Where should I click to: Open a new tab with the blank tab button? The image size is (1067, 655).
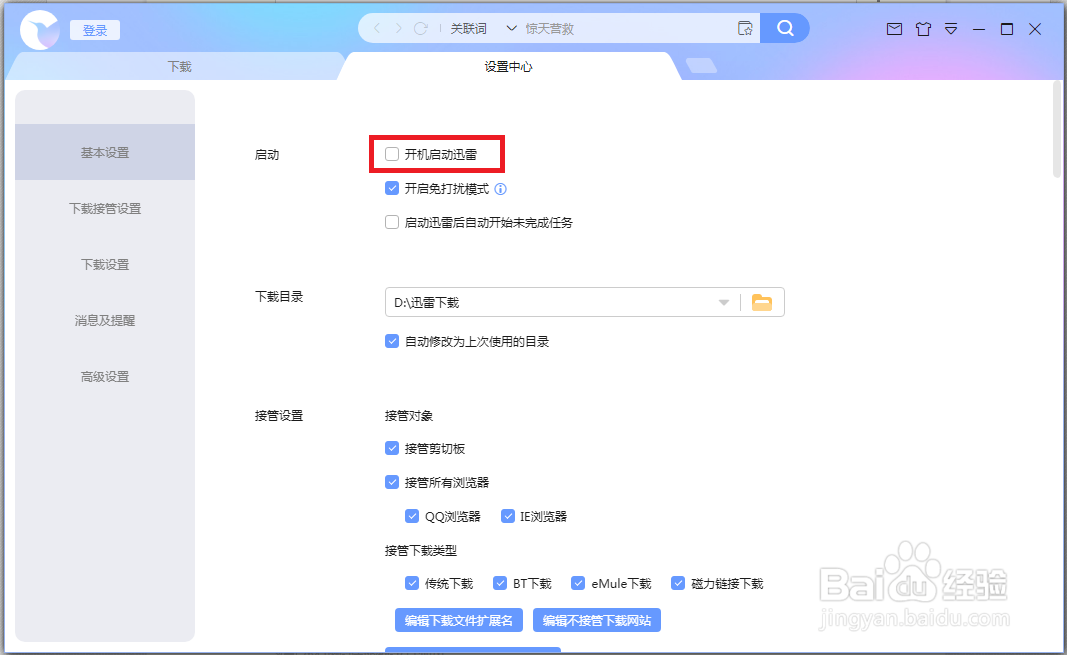pos(701,65)
